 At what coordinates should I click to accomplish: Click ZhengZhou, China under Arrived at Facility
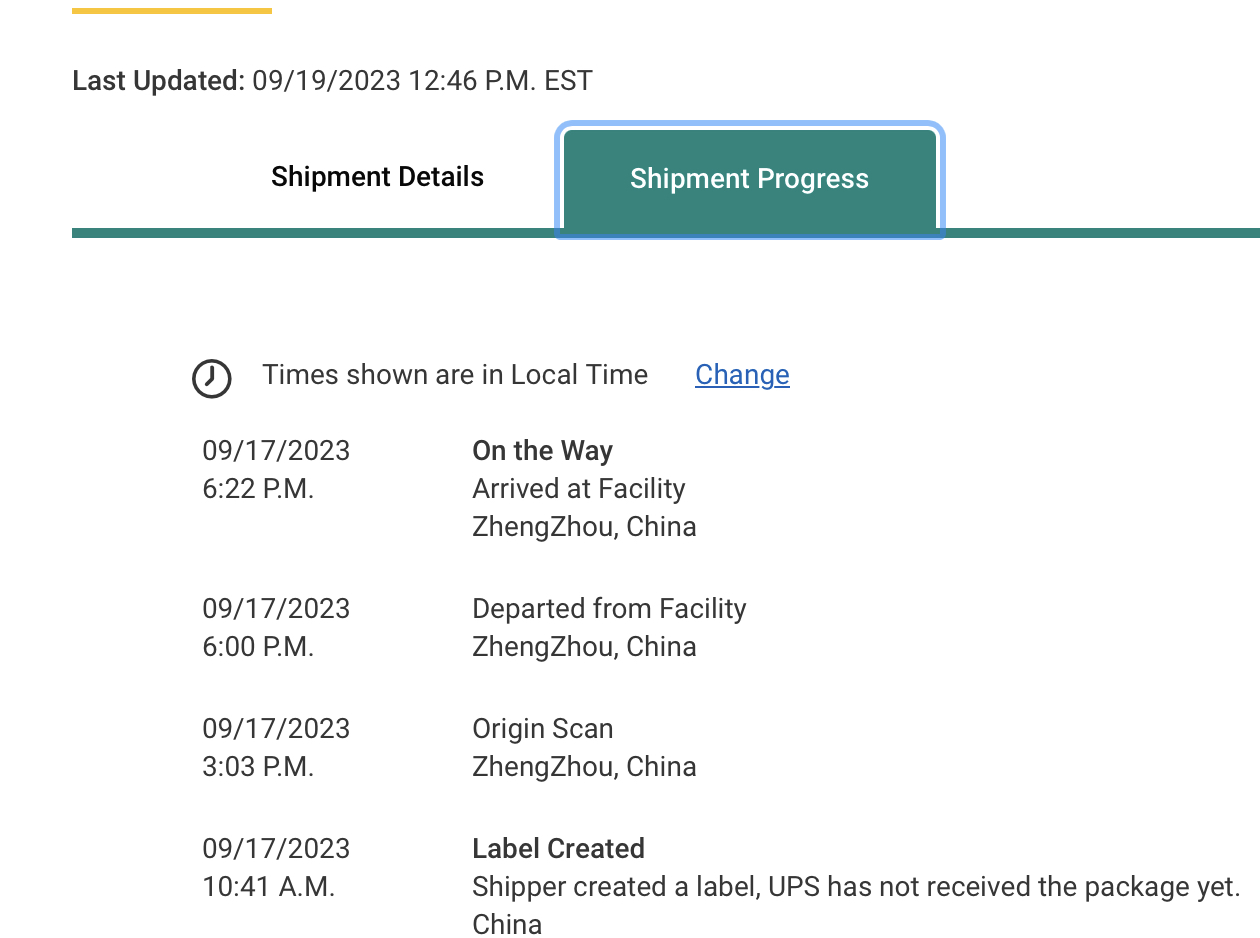584,527
